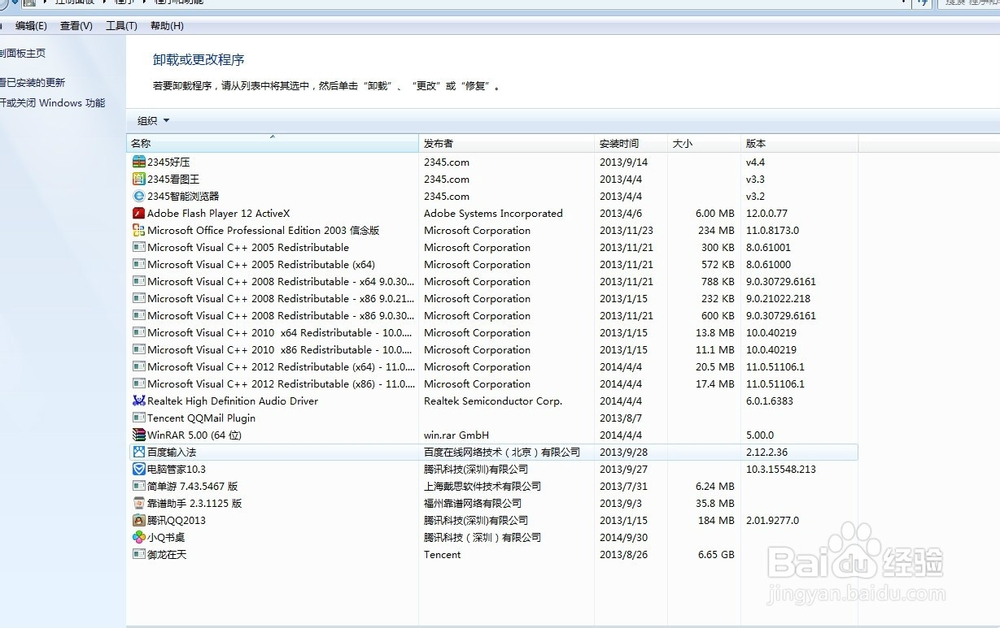Click the 御龙在天 game icon
Screen dimensions: 1000x628
click(138, 554)
